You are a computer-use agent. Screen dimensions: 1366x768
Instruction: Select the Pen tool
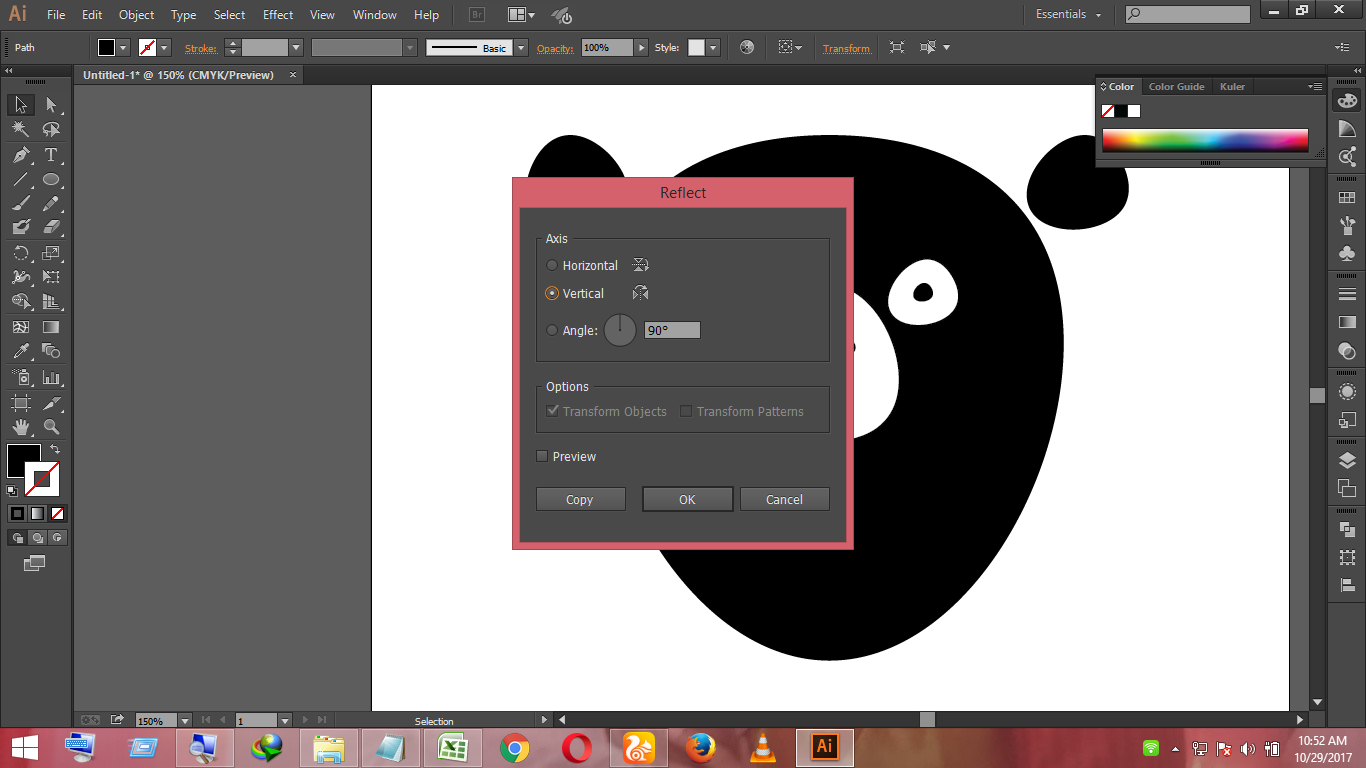pos(21,155)
